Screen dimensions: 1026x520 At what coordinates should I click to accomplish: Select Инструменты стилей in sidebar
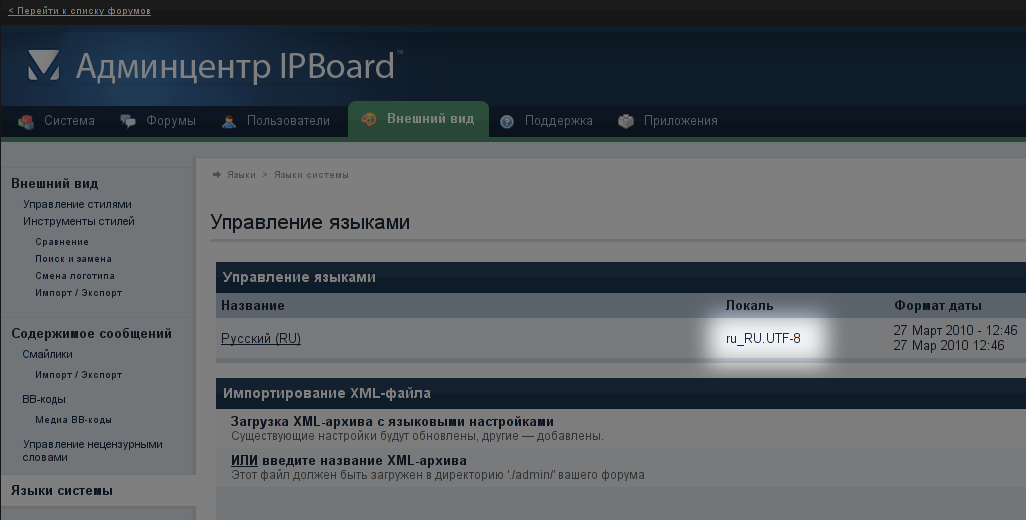tap(78, 221)
